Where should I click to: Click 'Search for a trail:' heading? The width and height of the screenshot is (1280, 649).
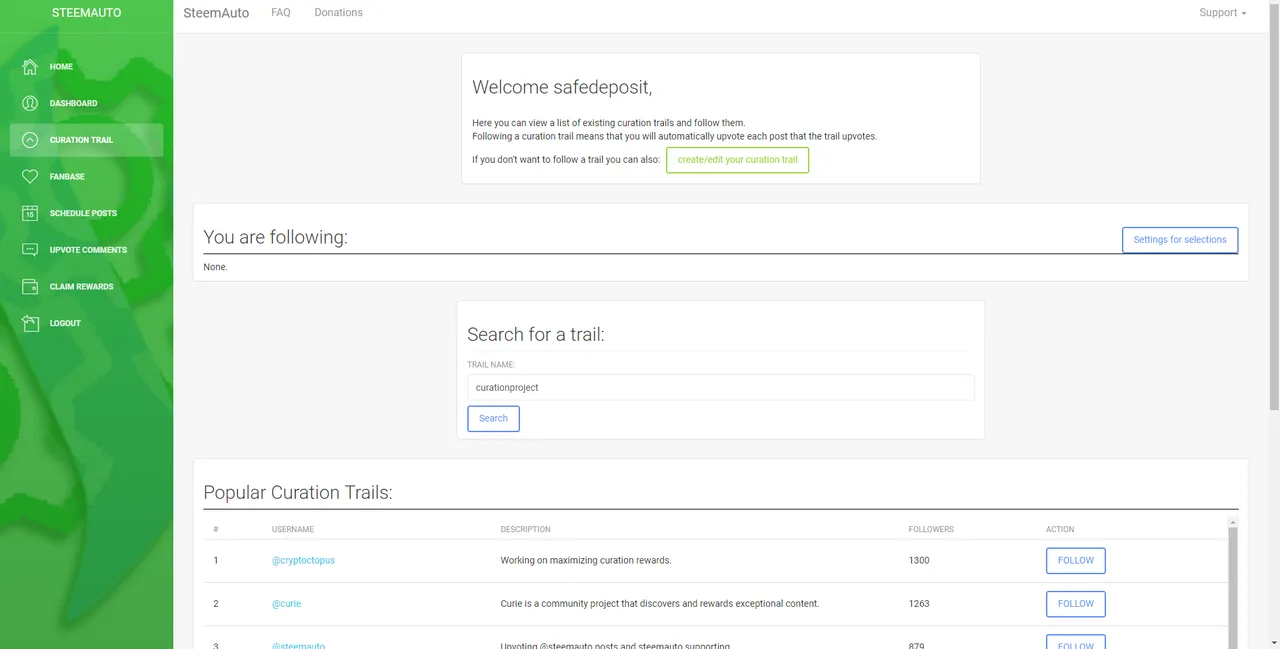pos(536,334)
